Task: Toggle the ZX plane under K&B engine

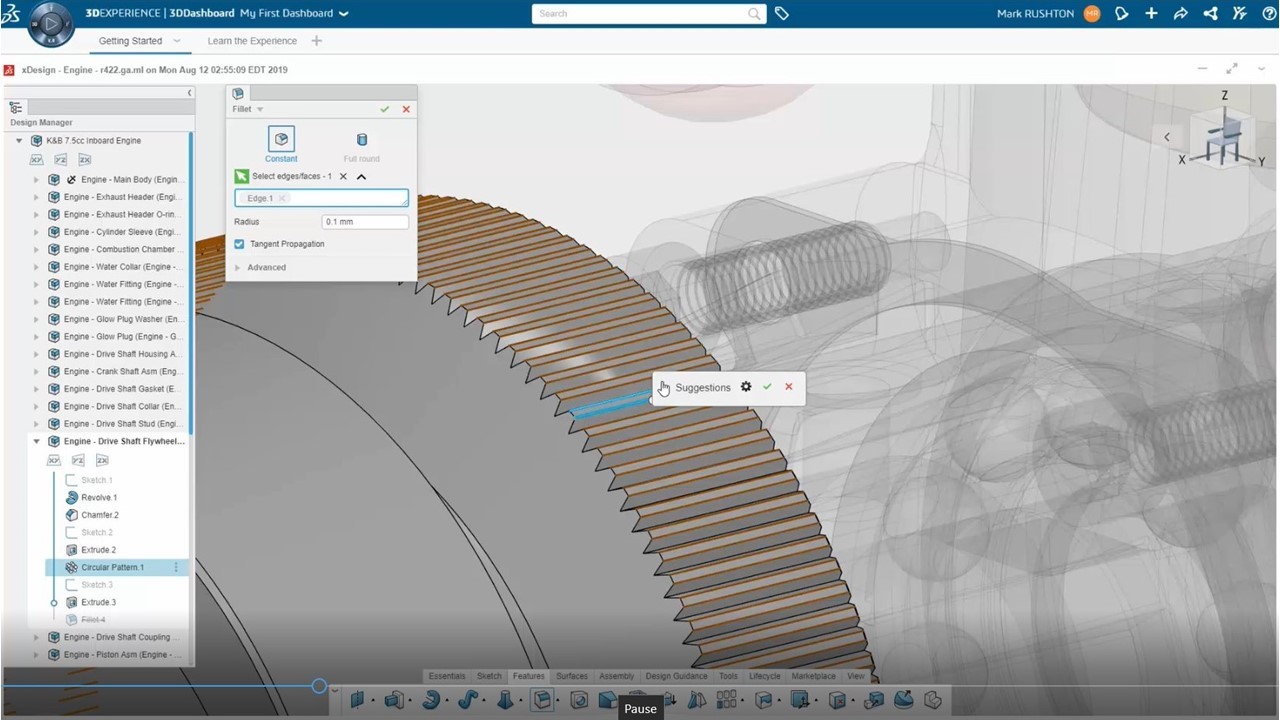Action: click(85, 160)
